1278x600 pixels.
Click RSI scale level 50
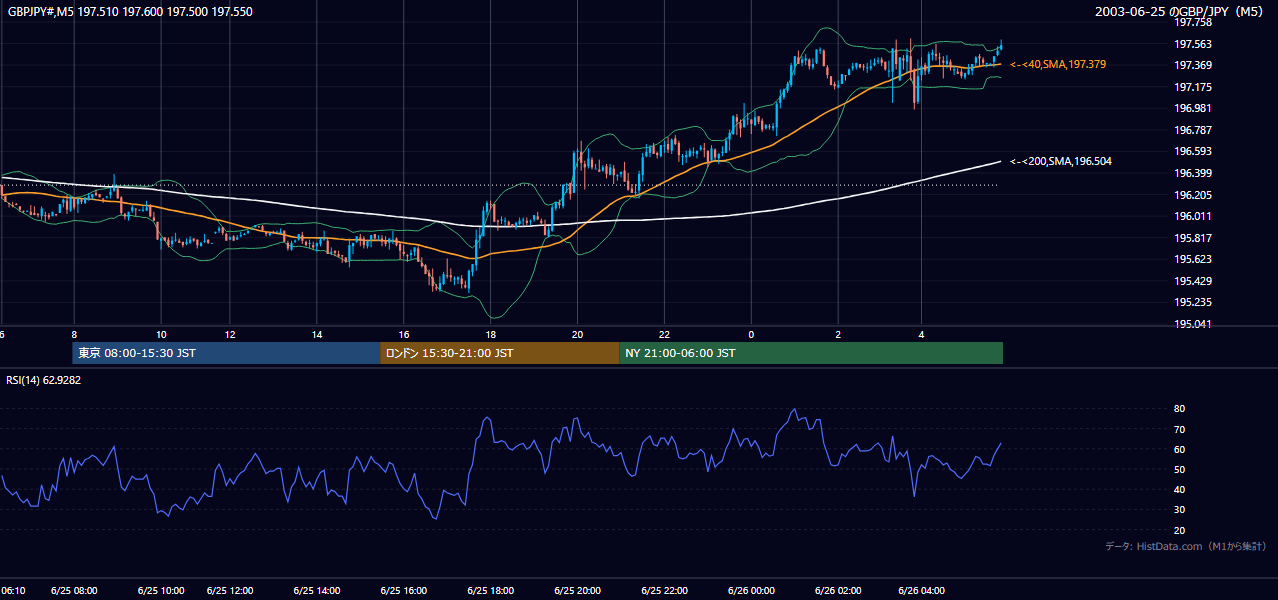tap(1179, 469)
